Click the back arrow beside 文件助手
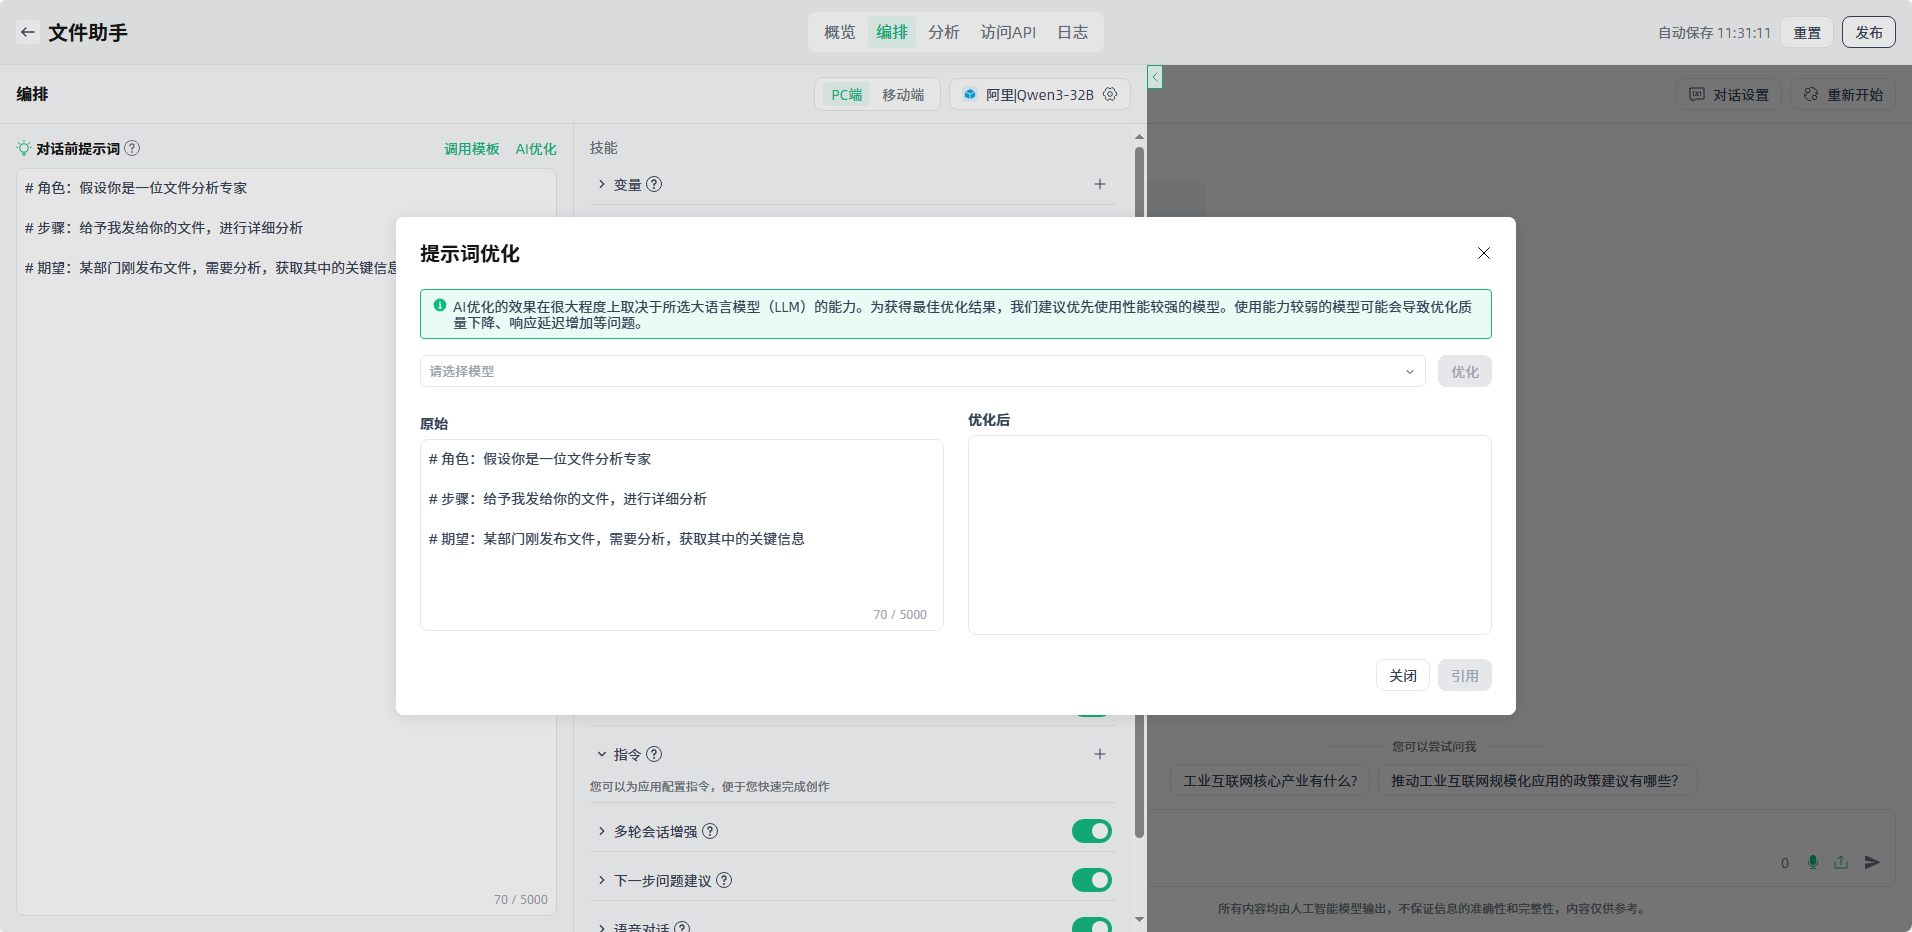Viewport: 1912px width, 932px height. [x=28, y=32]
